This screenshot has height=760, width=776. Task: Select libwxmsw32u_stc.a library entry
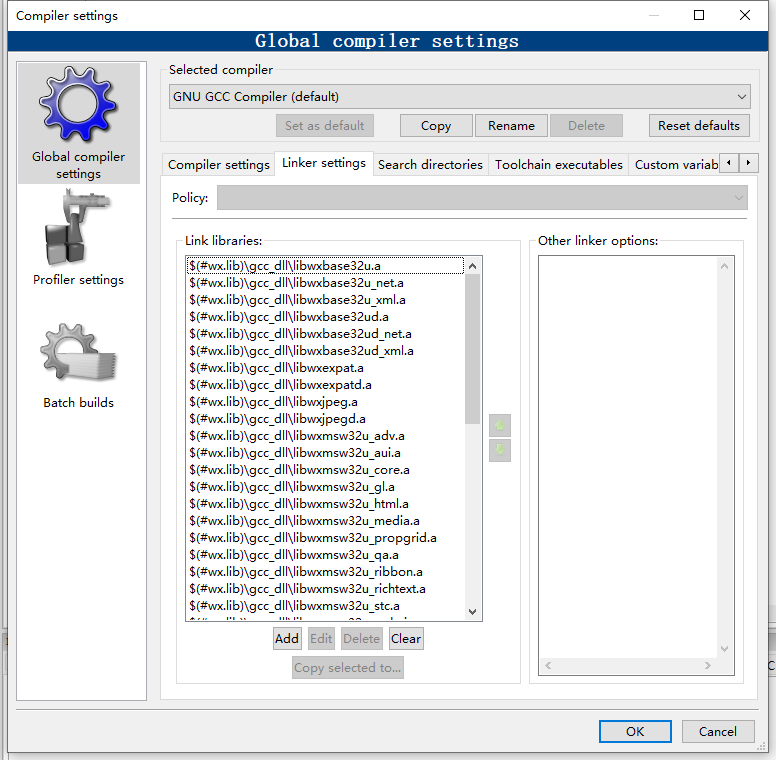click(x=325, y=606)
